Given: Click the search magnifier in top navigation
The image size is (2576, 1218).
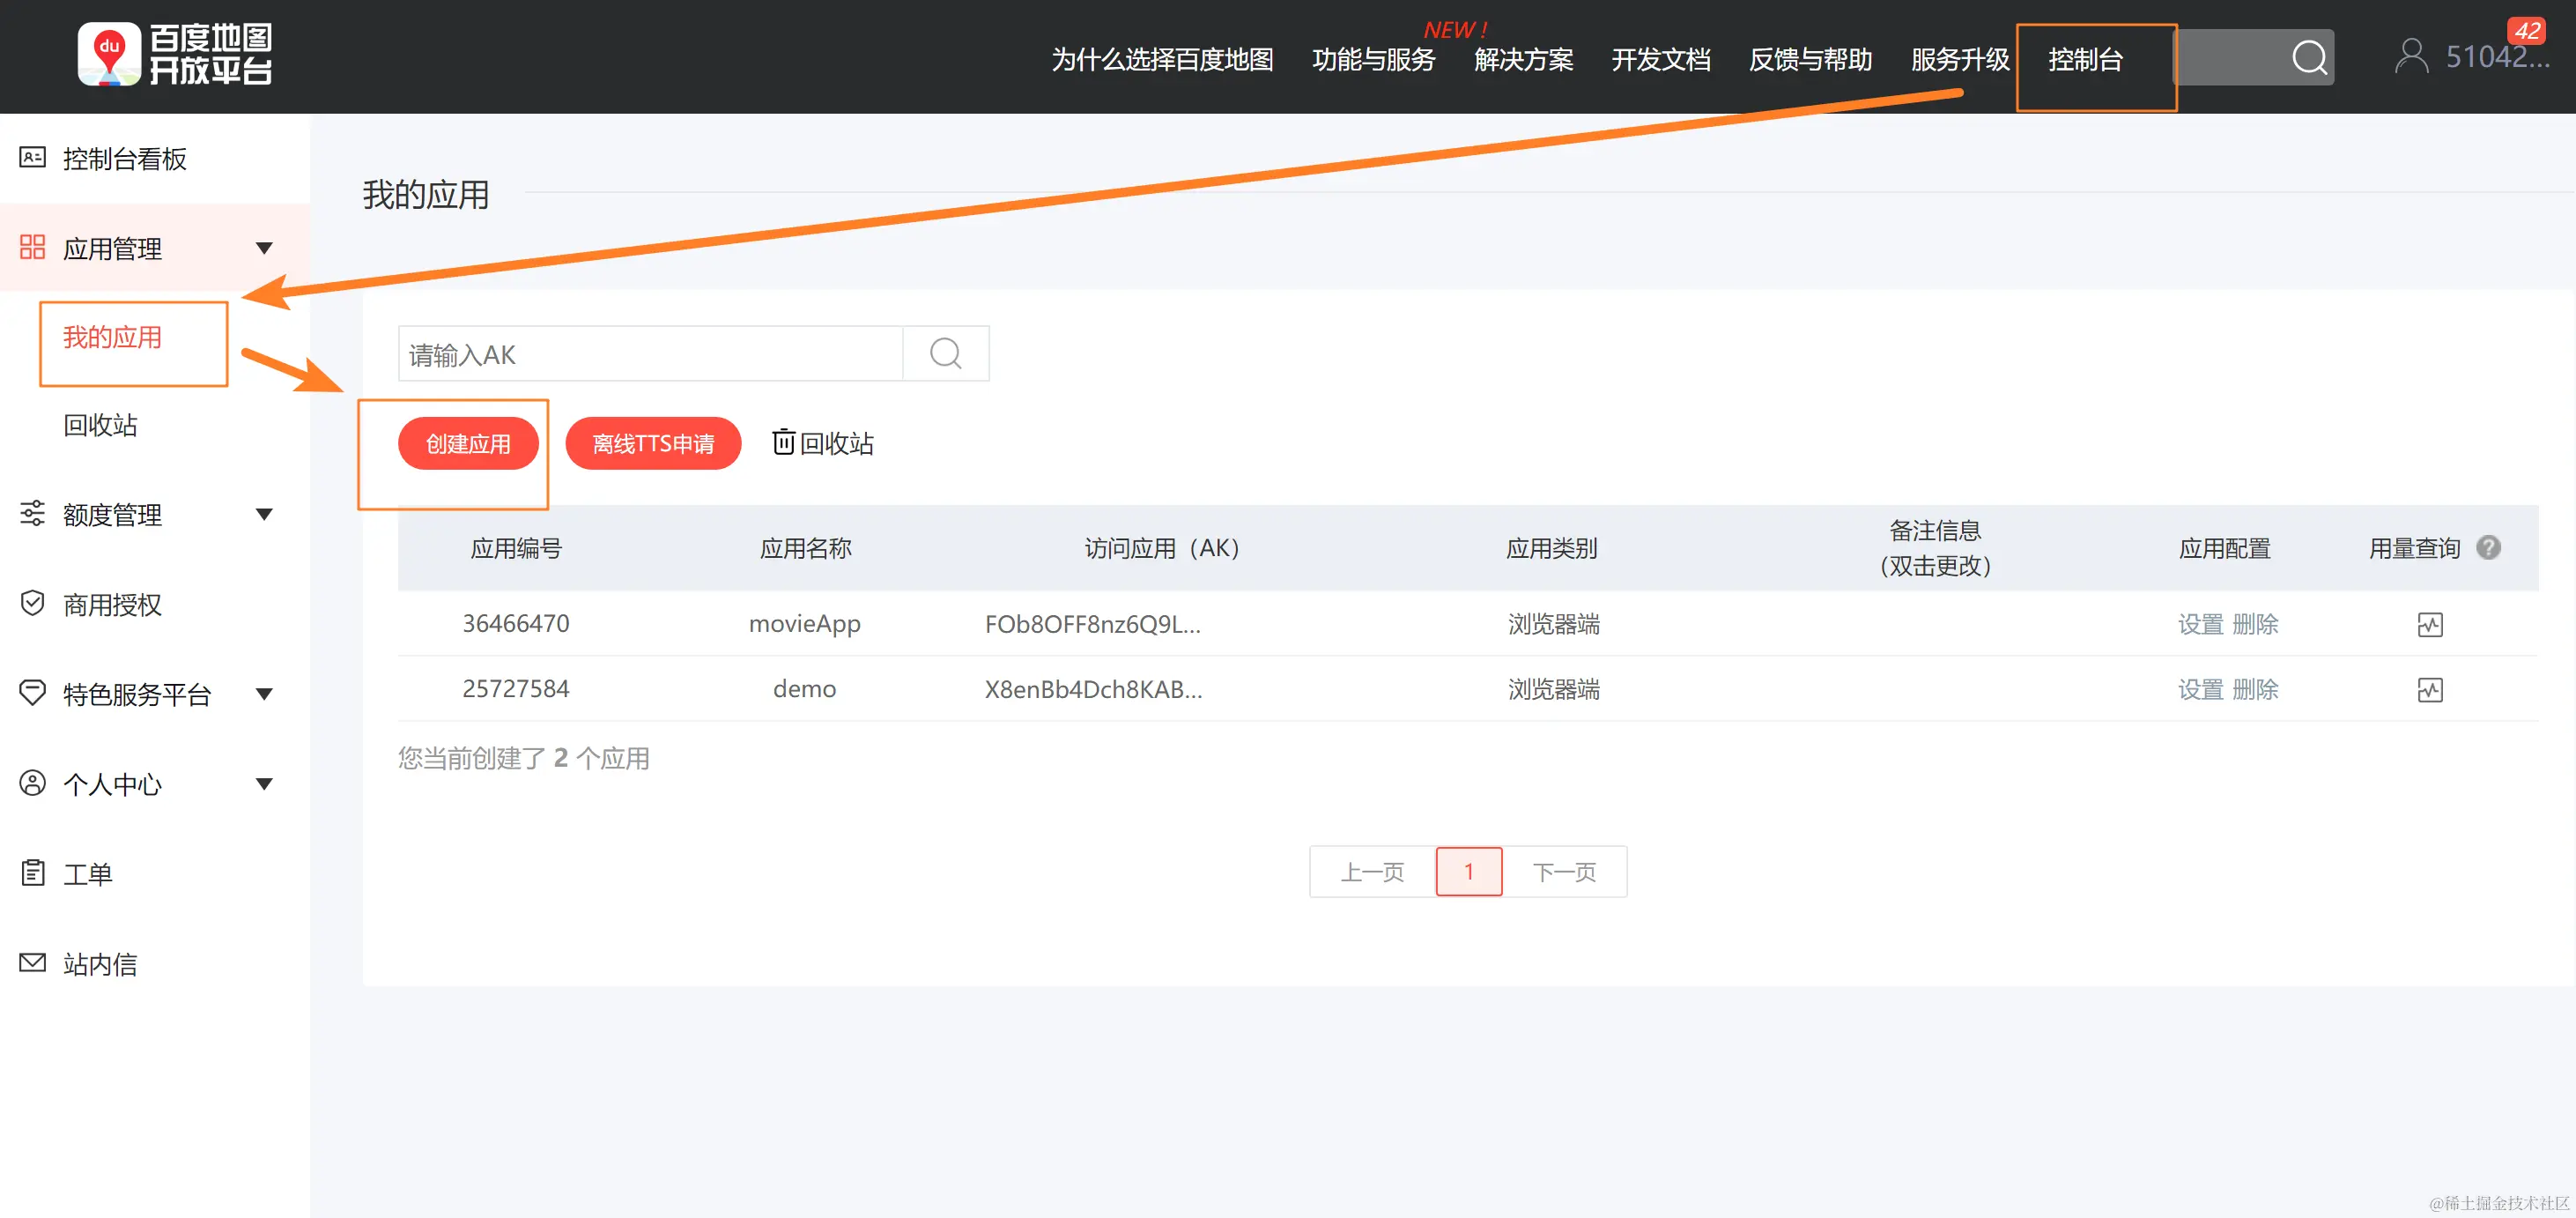Looking at the screenshot, I should [2308, 57].
